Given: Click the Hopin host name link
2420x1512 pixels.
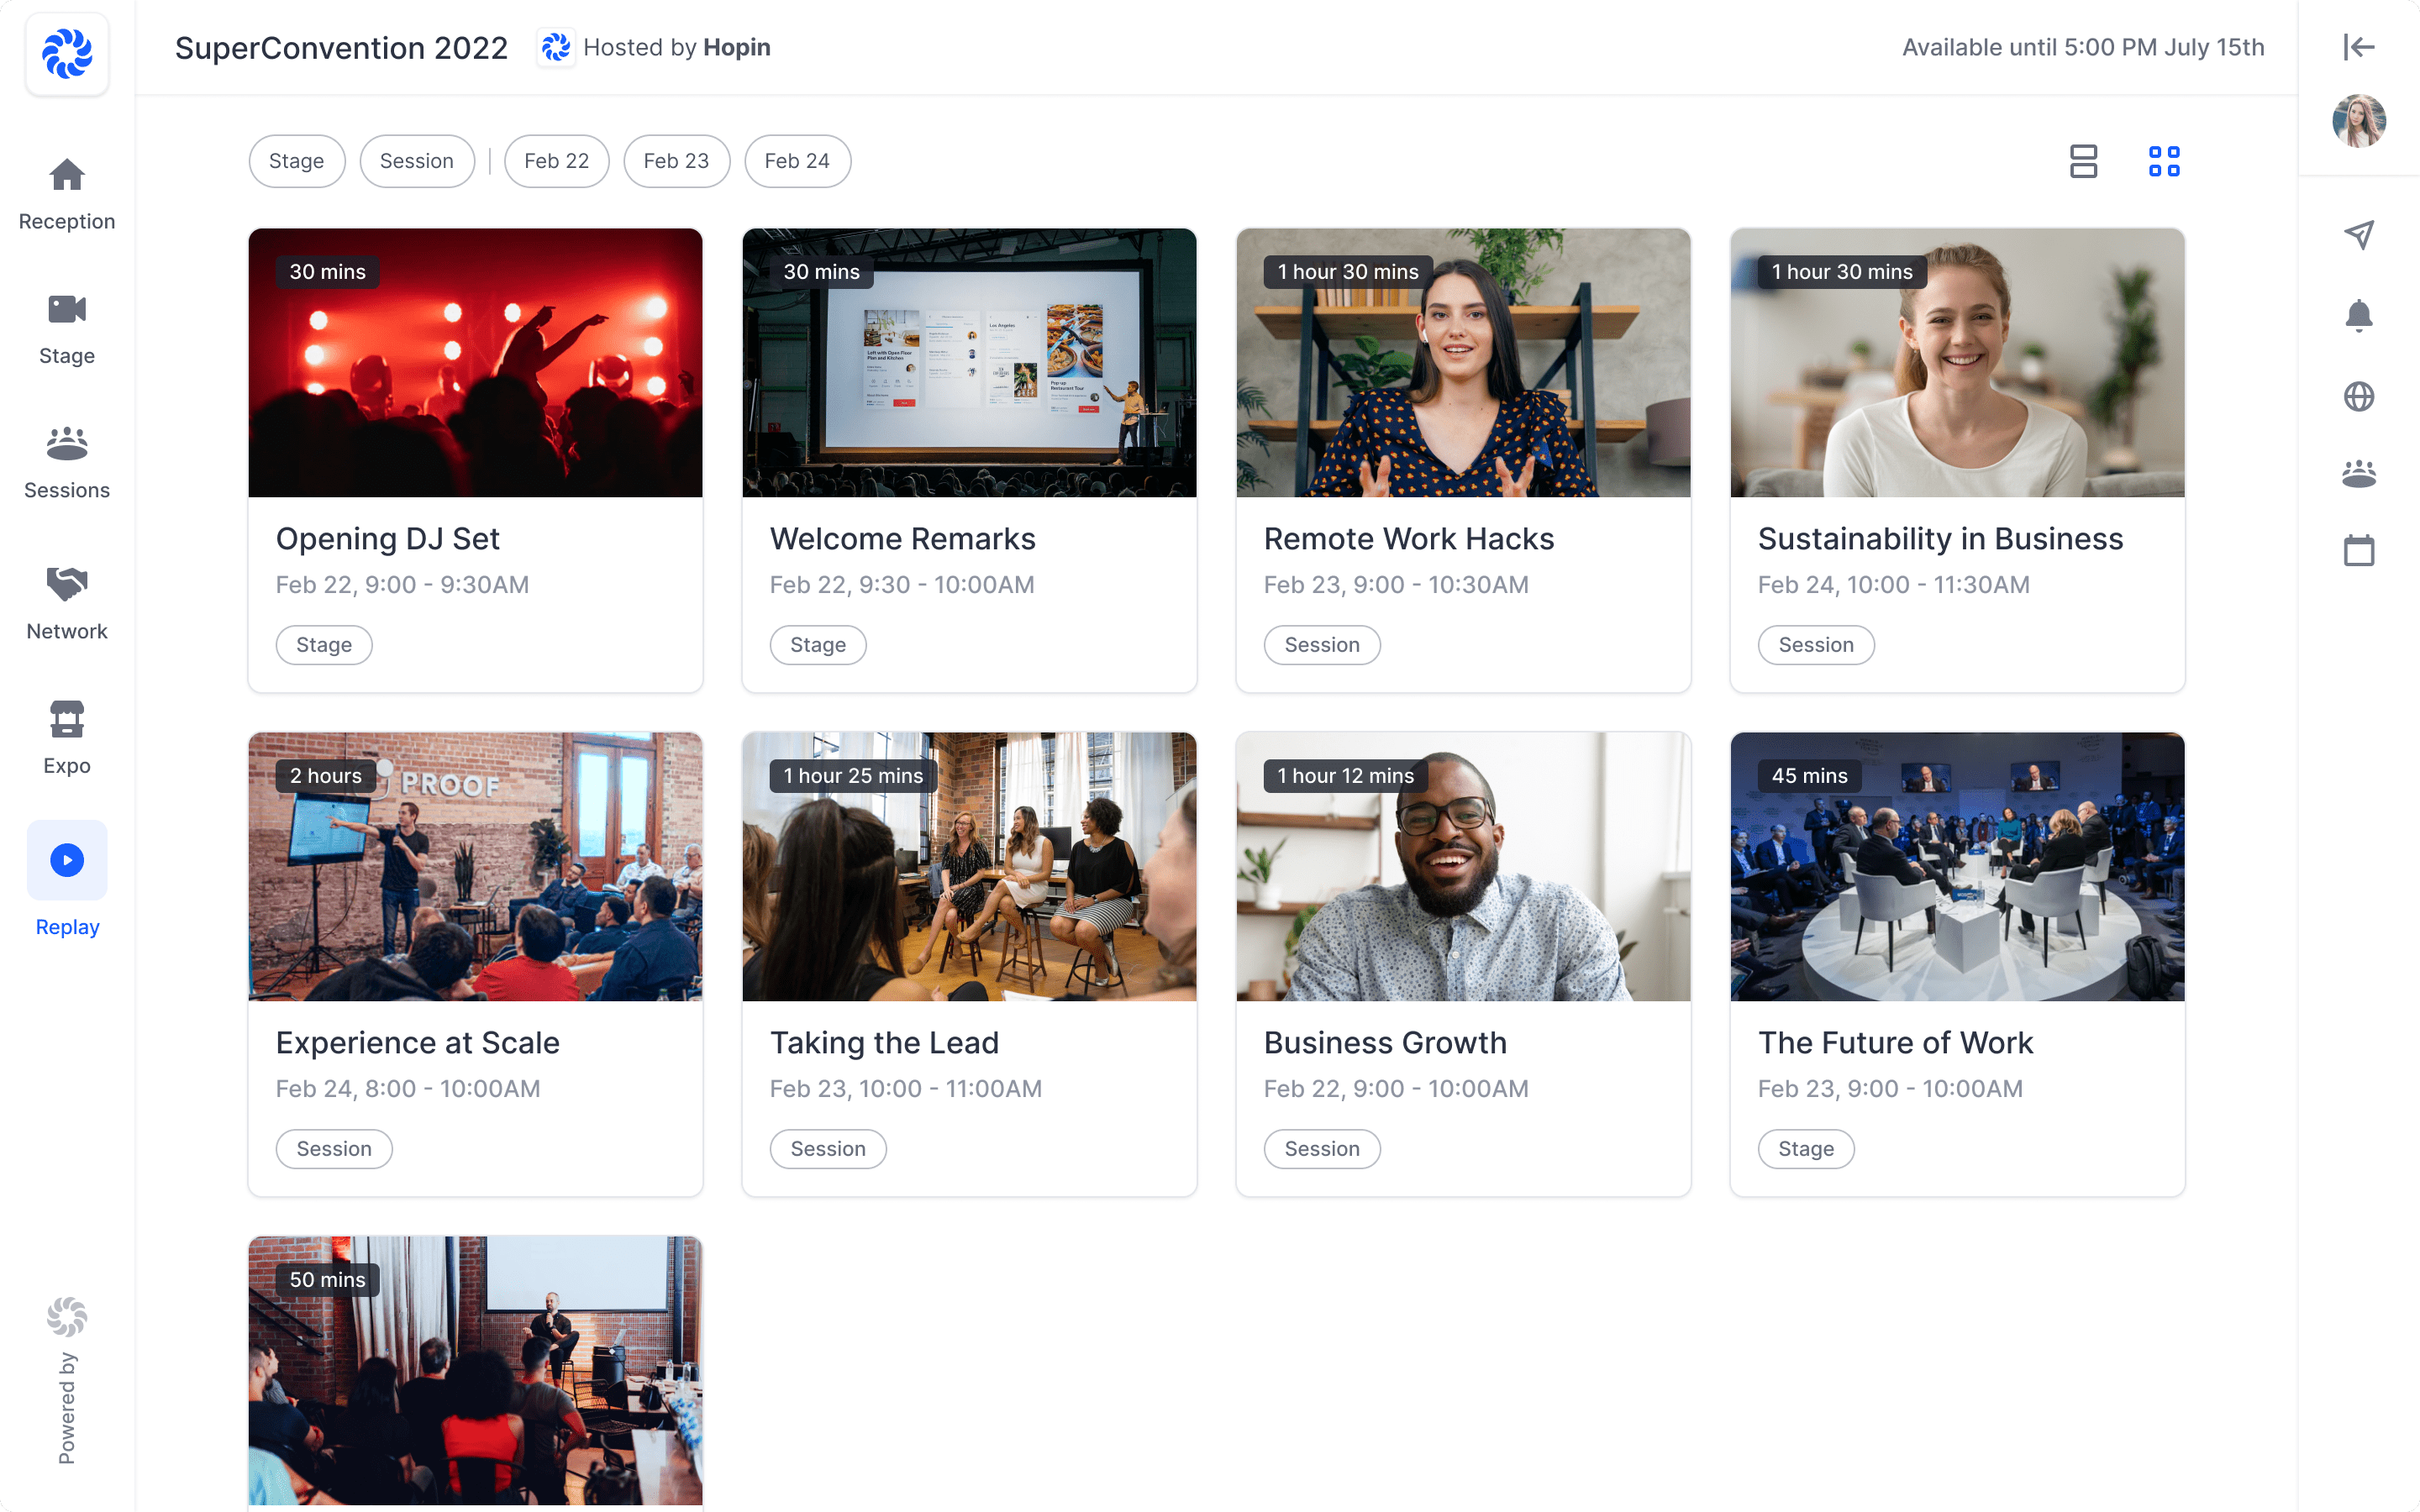Looking at the screenshot, I should [x=736, y=47].
